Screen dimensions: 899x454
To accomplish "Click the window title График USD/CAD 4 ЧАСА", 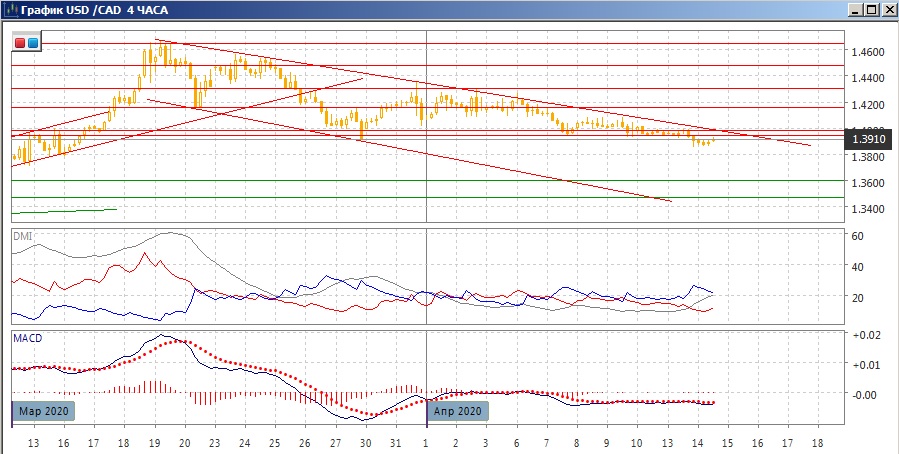I will [x=95, y=10].
